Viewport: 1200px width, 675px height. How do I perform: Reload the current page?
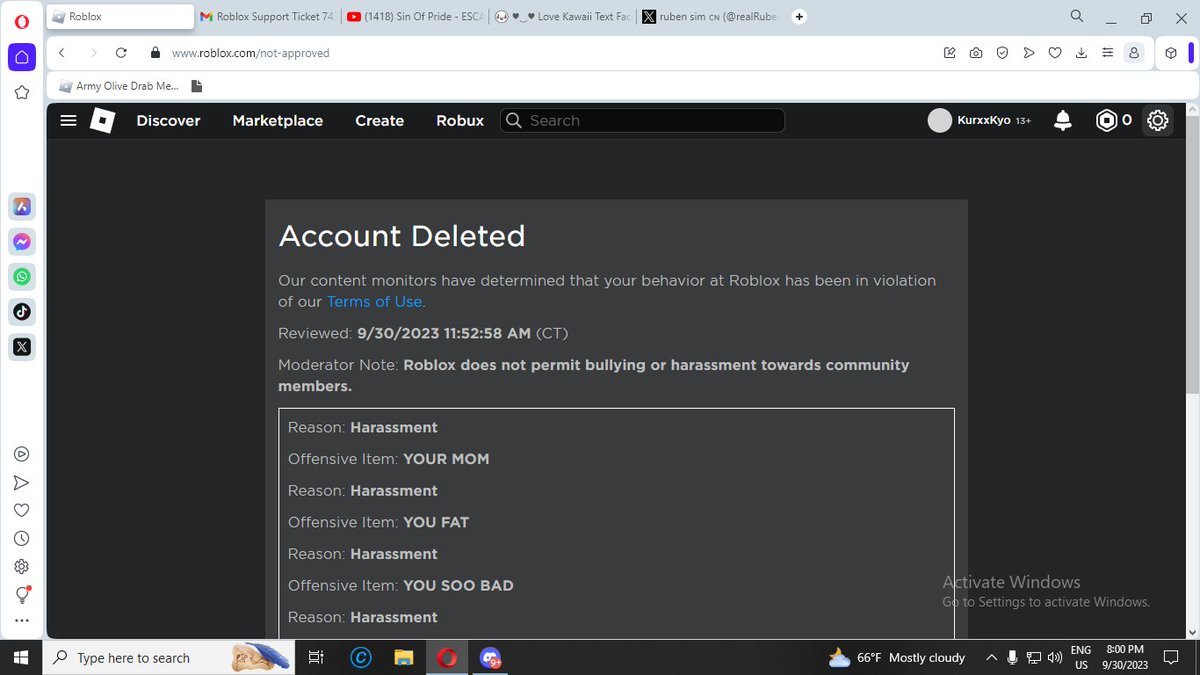click(121, 53)
